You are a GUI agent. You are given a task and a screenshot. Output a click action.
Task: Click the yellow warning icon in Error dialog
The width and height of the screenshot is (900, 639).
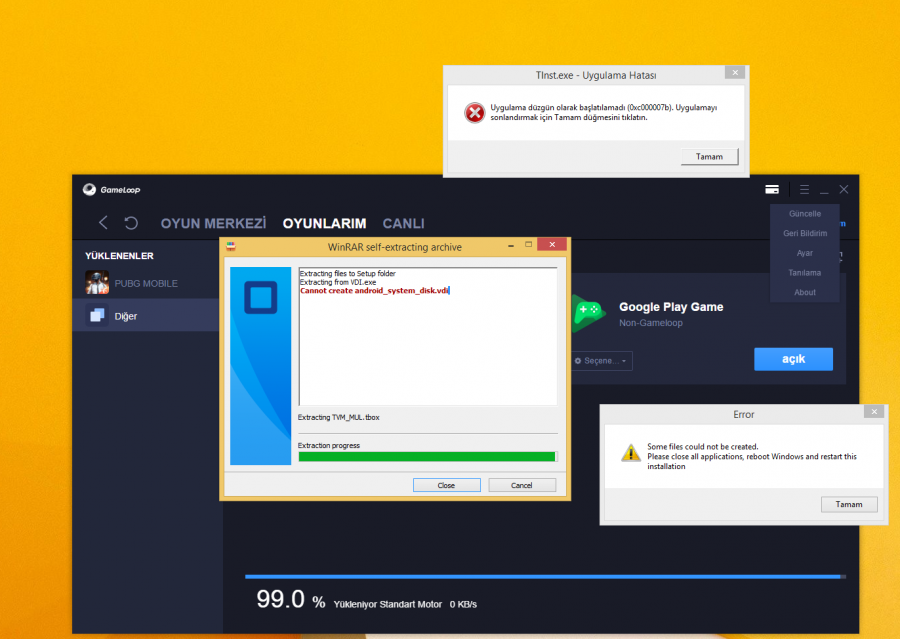point(631,452)
